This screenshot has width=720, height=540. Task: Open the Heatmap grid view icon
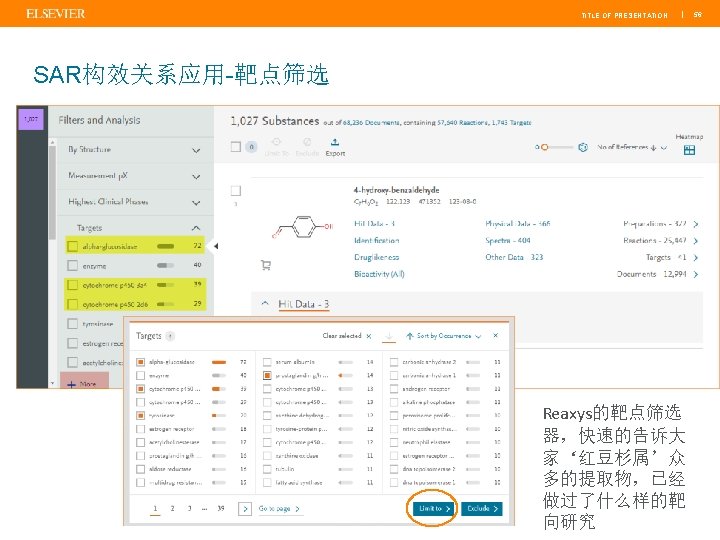(689, 150)
